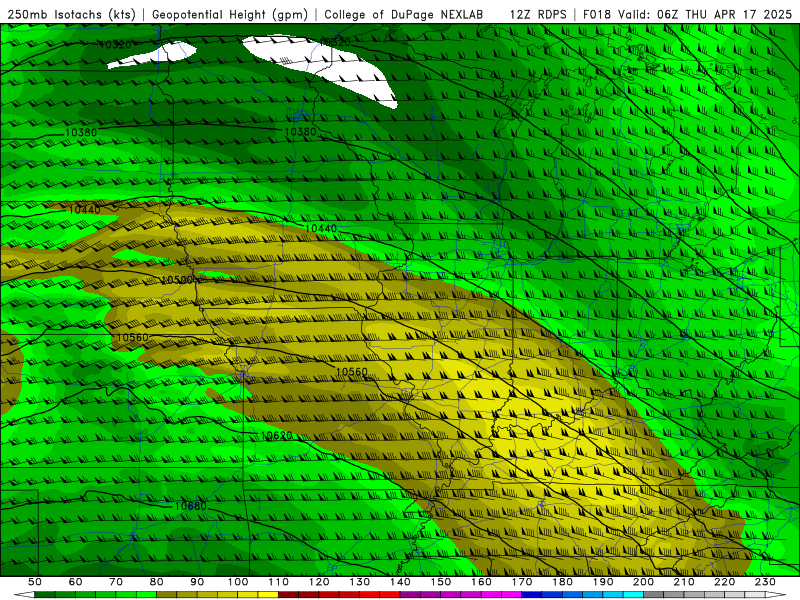This screenshot has height=600, width=800.
Task: Click the 100 value on the color scale
Action: click(x=238, y=582)
